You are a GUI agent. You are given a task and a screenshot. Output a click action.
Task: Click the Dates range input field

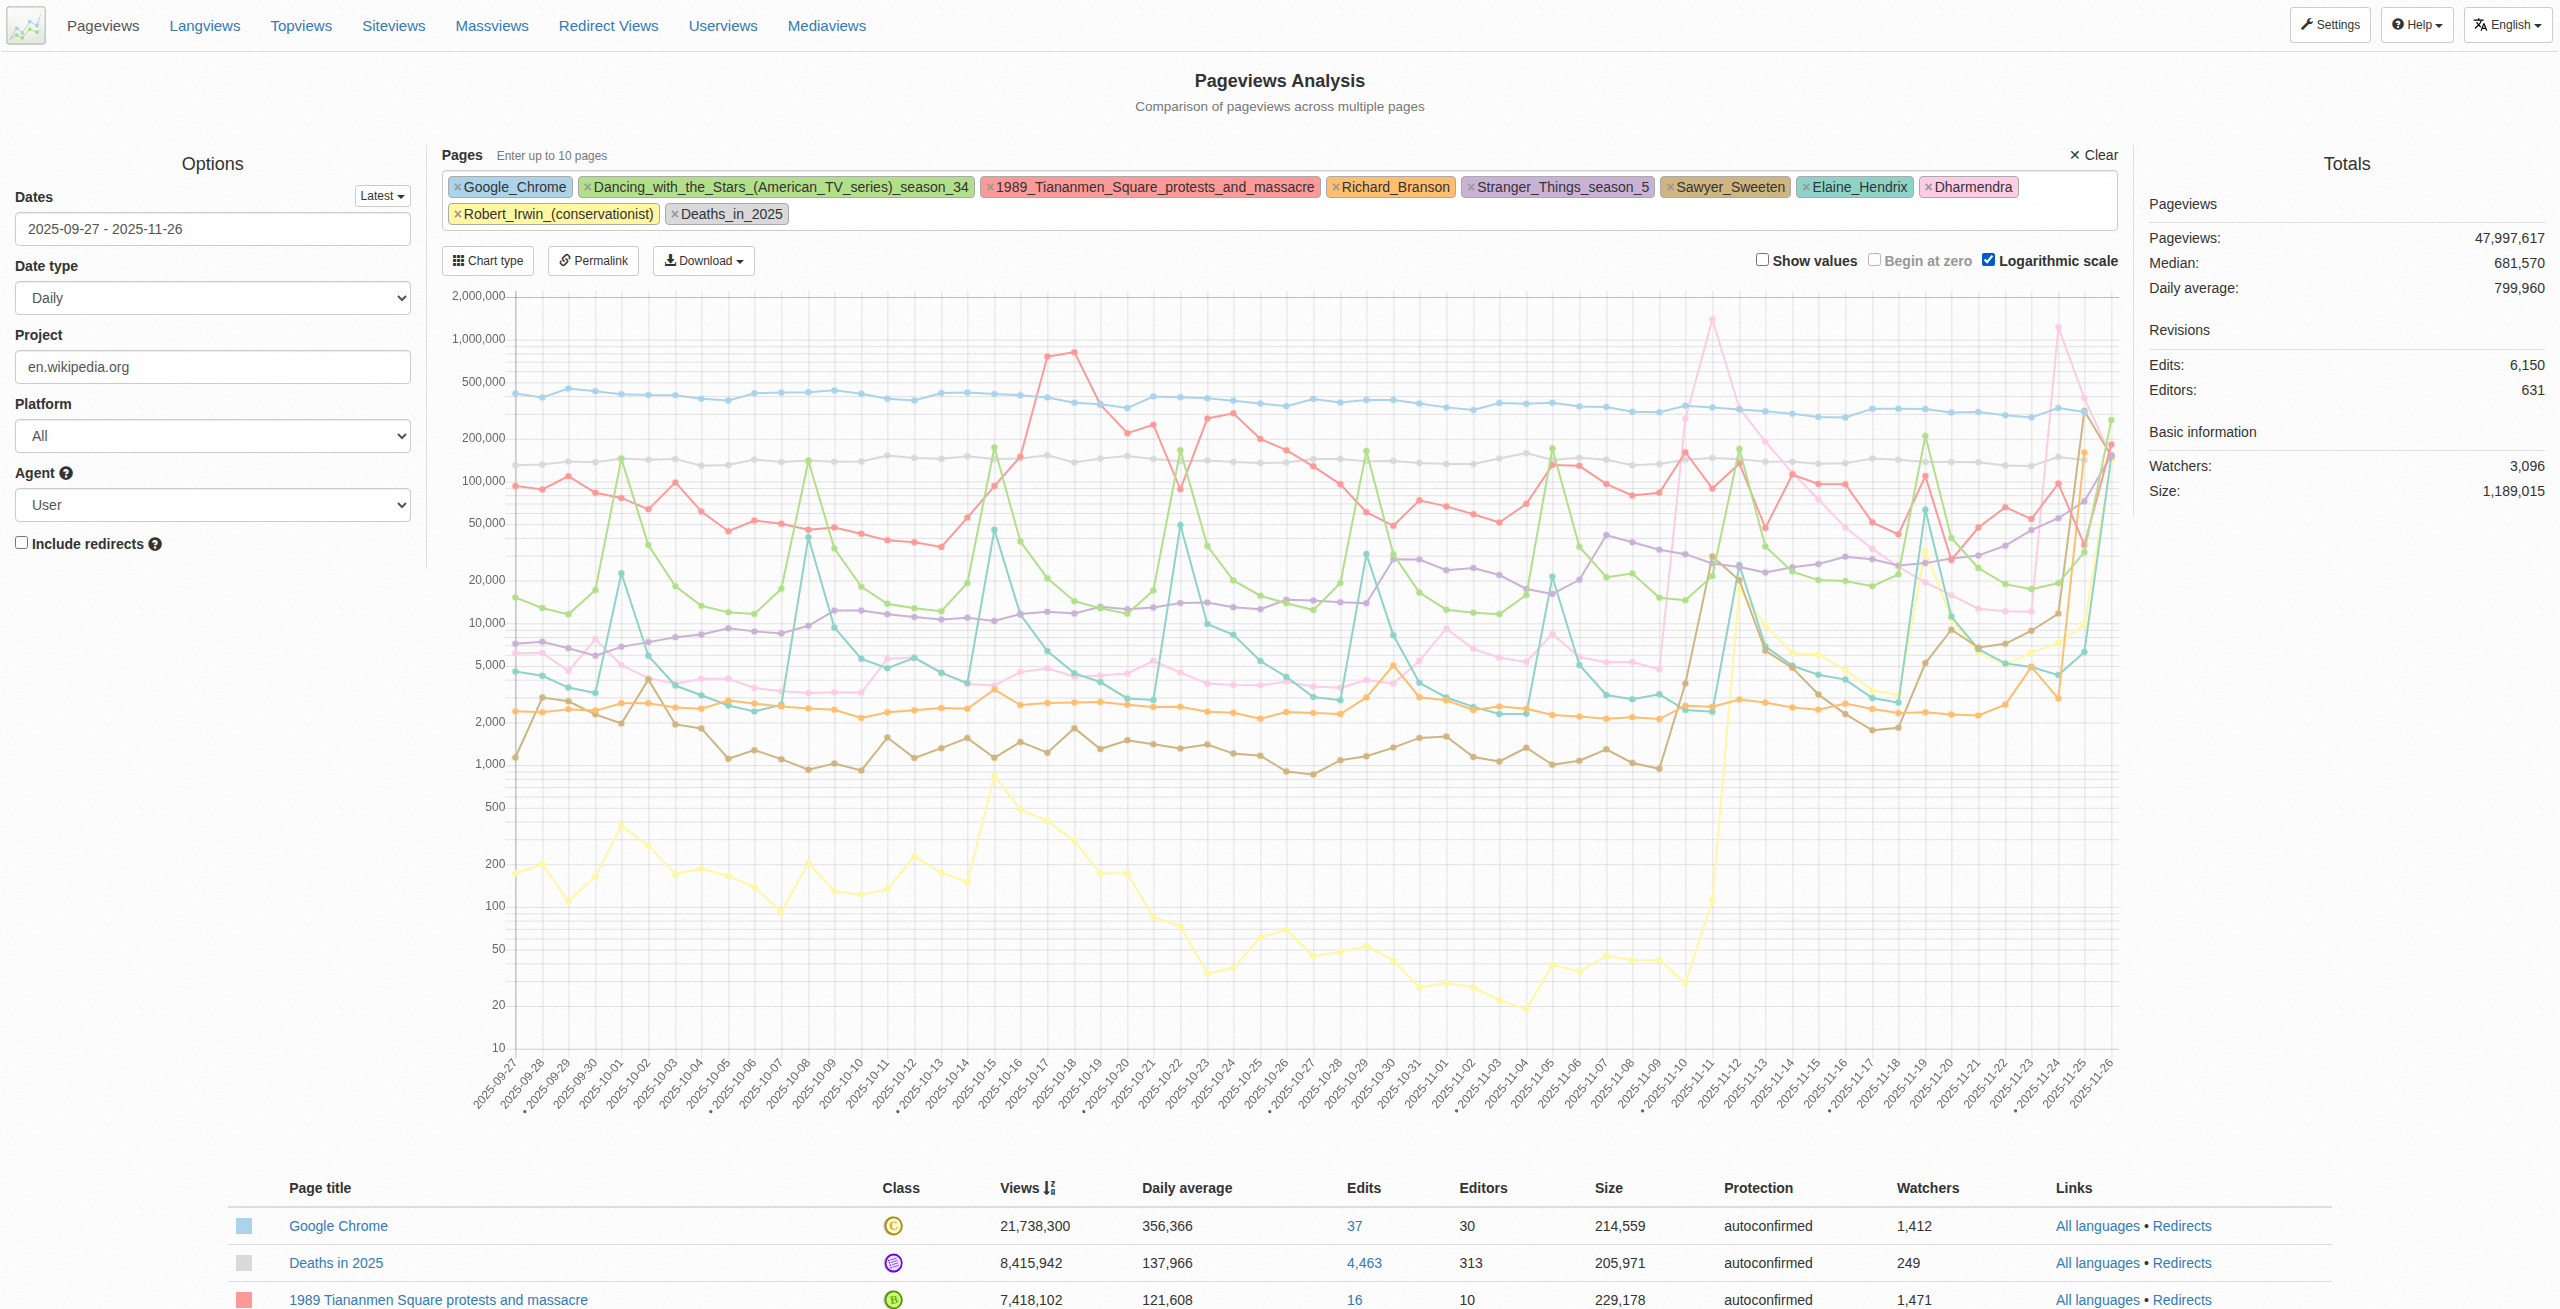click(213, 229)
